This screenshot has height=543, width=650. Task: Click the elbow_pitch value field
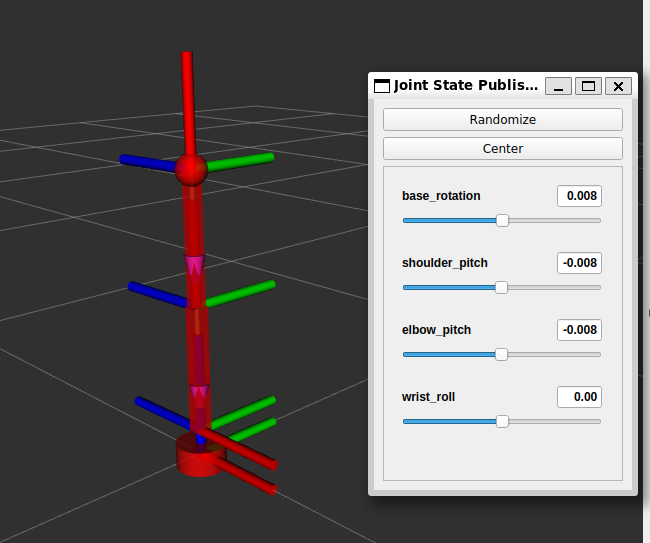[579, 330]
